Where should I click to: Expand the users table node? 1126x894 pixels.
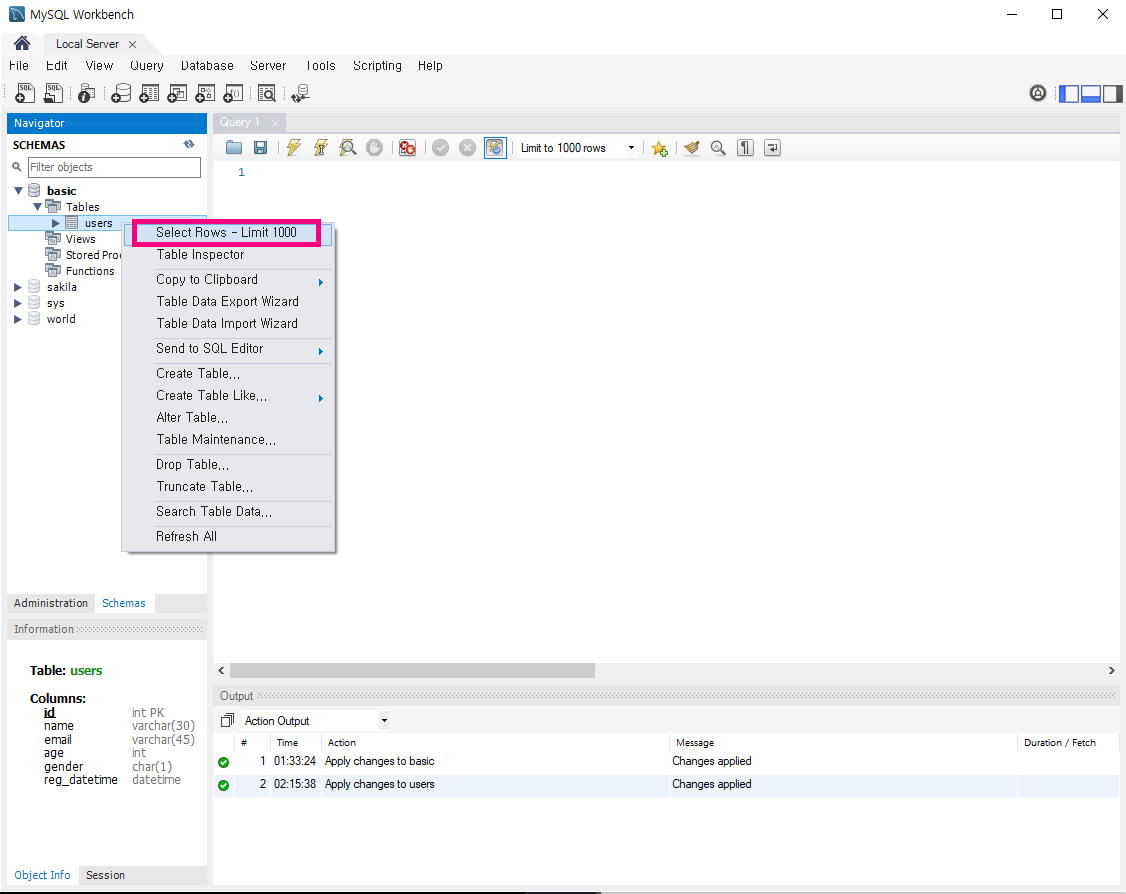55,223
